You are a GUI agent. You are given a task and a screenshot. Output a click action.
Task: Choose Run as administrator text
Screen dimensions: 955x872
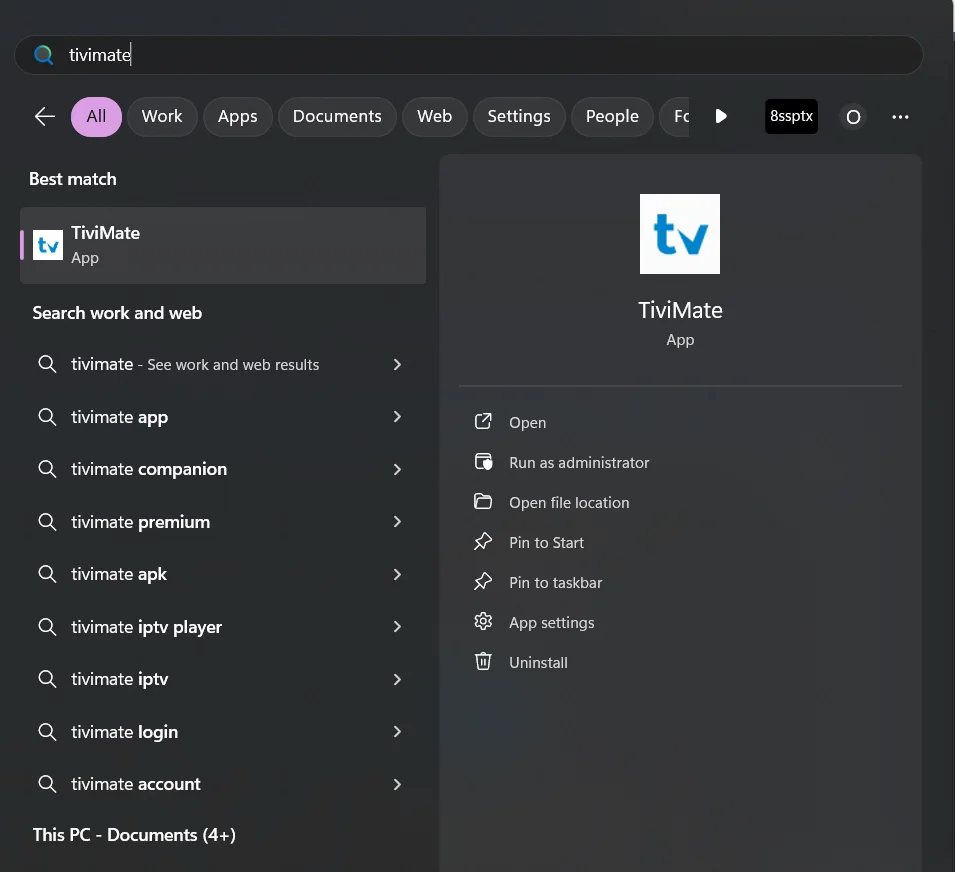(579, 463)
